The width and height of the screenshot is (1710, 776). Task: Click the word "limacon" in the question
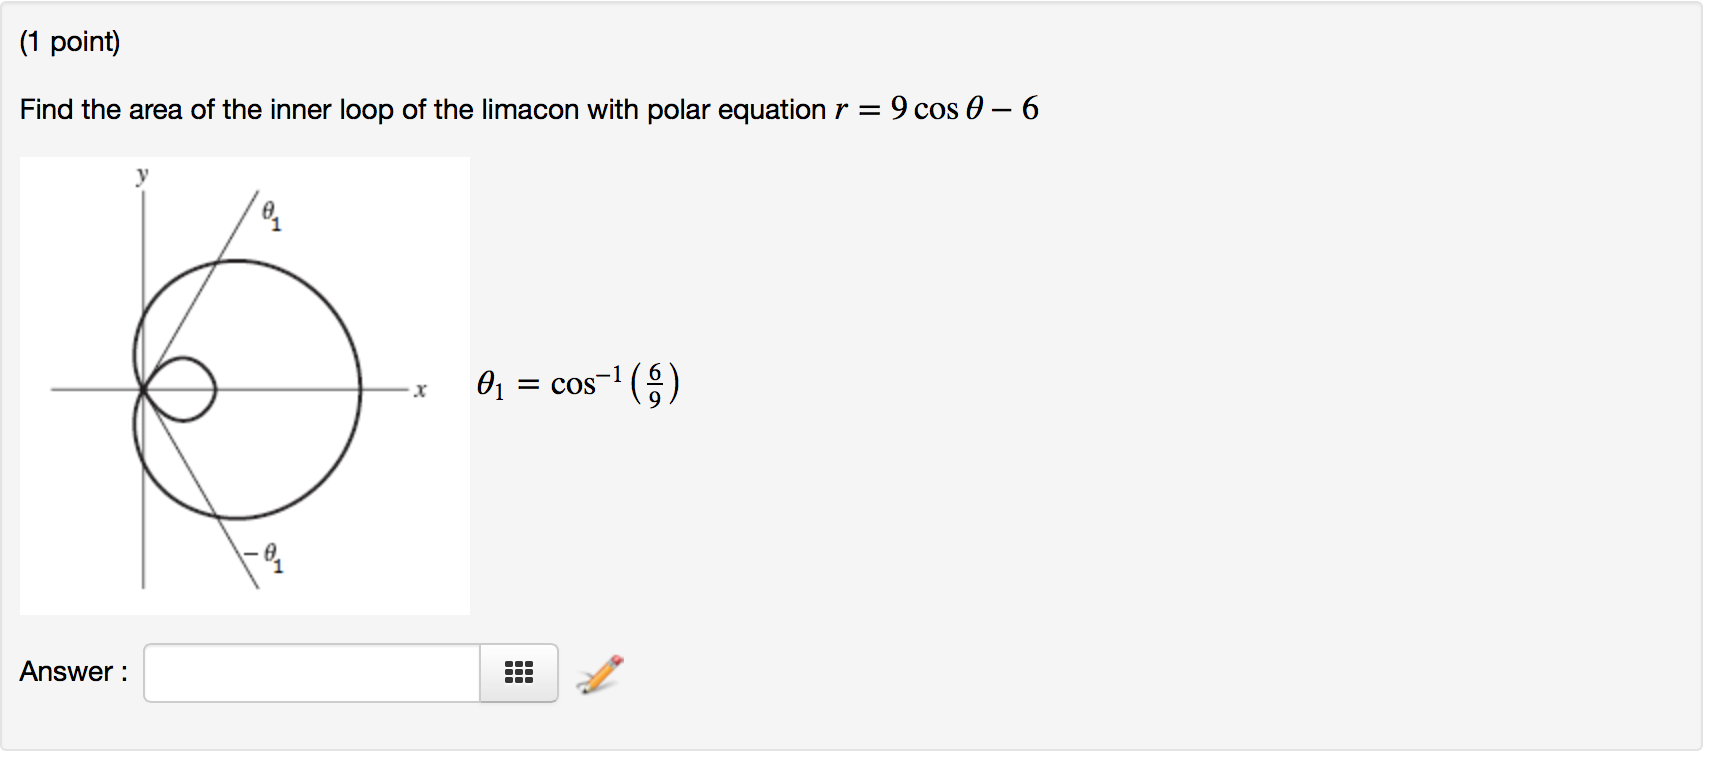coord(530,109)
